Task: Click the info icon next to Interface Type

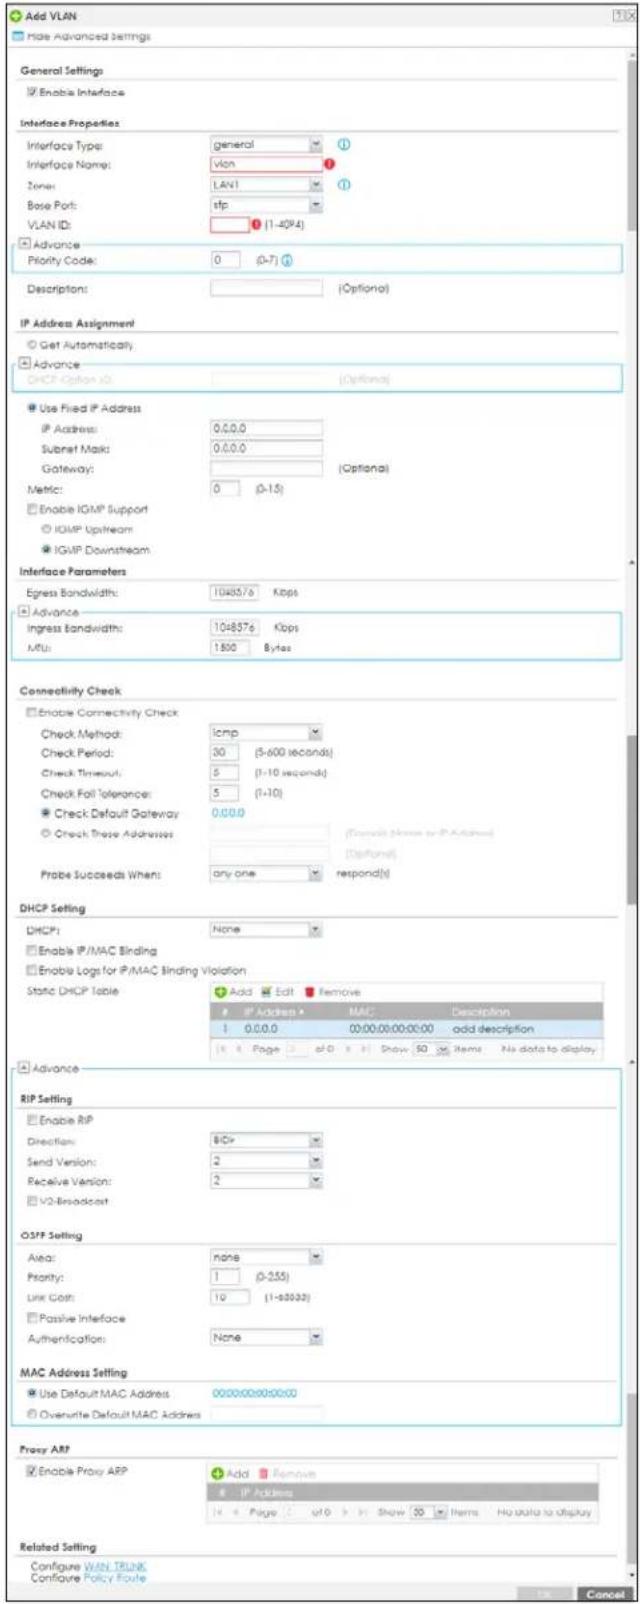Action: tap(344, 145)
